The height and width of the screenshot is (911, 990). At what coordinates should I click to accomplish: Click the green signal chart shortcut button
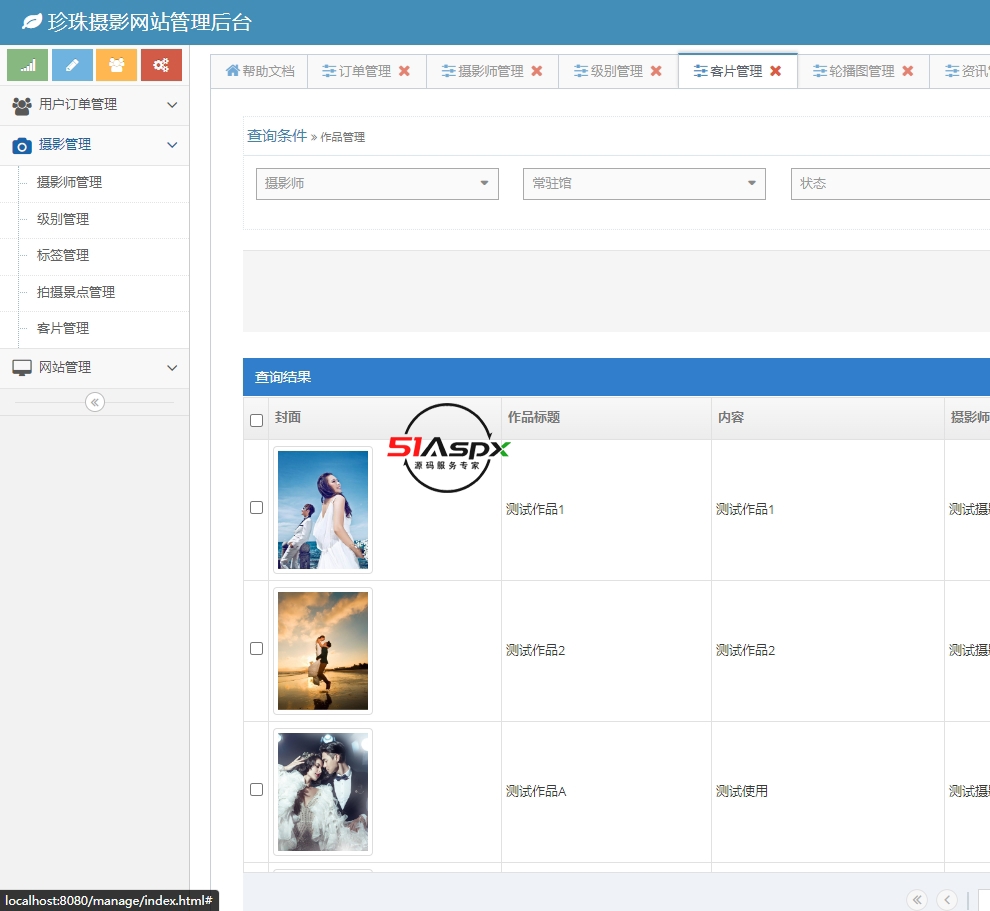tap(27, 65)
